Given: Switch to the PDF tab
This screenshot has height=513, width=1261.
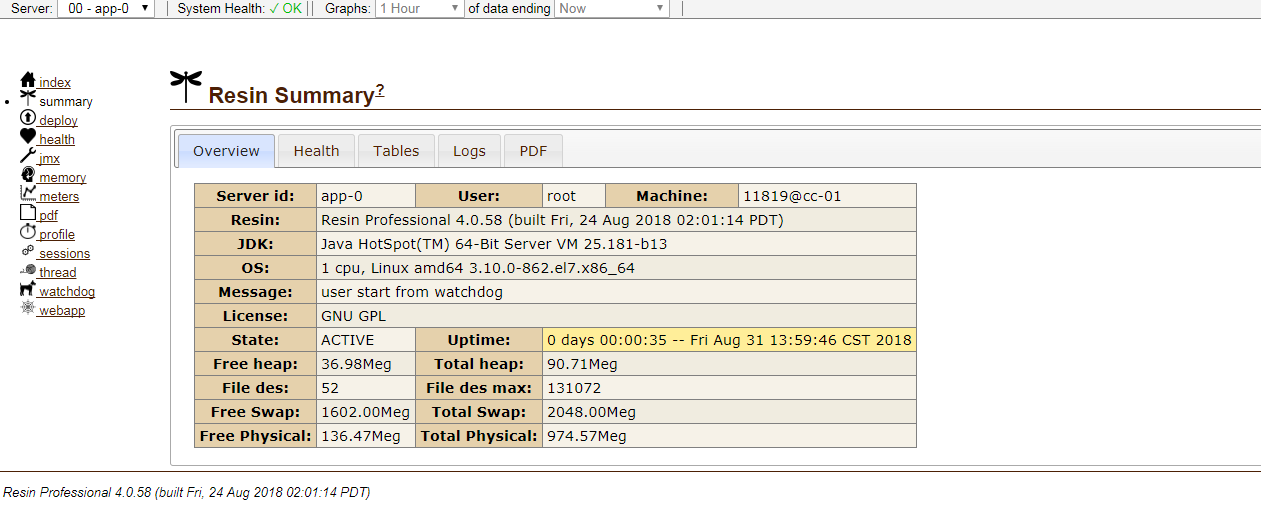Looking at the screenshot, I should pyautogui.click(x=533, y=151).
